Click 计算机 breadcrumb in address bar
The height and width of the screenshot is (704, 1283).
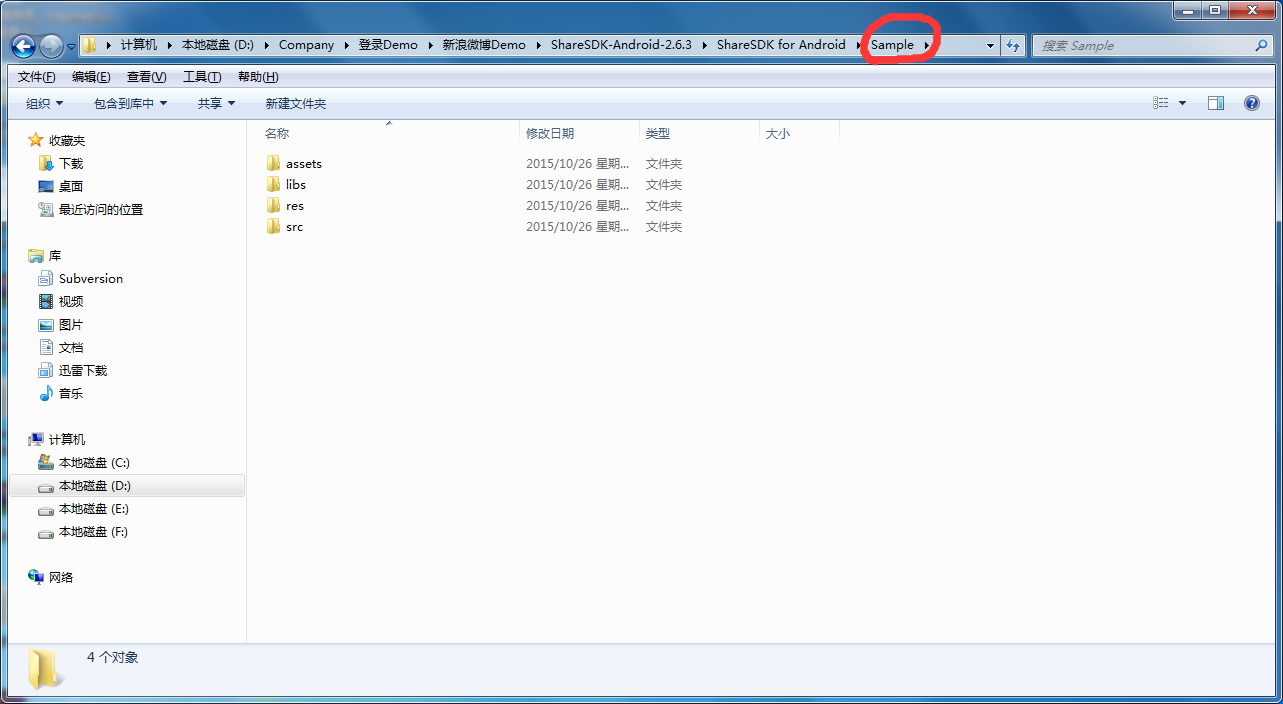coord(139,45)
